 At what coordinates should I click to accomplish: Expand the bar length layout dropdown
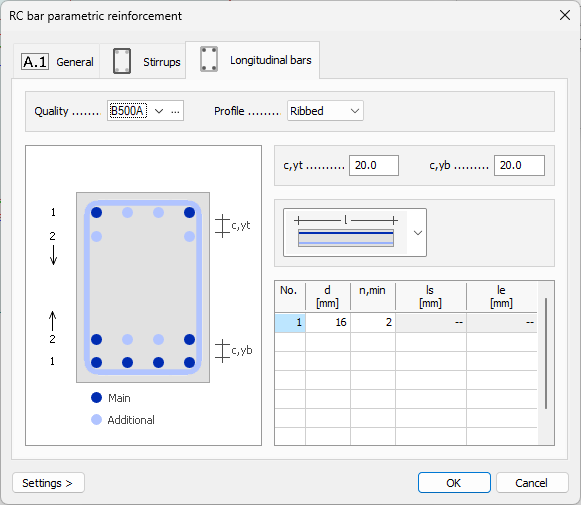[418, 233]
